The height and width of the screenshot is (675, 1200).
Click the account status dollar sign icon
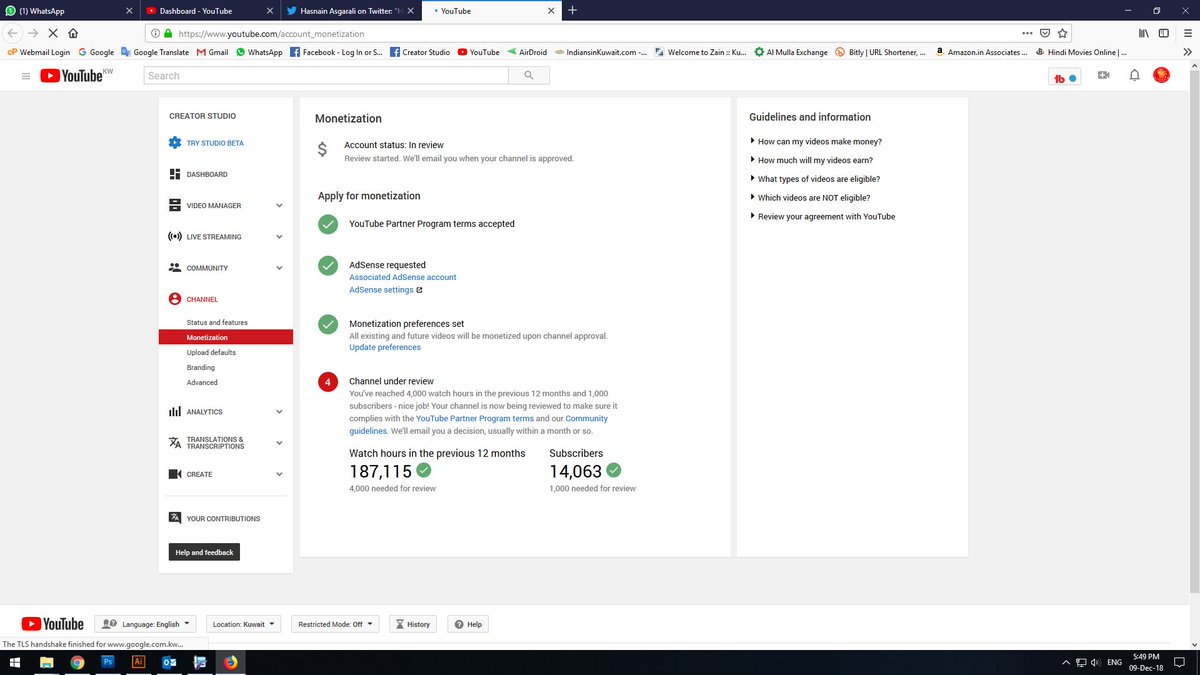coord(322,150)
